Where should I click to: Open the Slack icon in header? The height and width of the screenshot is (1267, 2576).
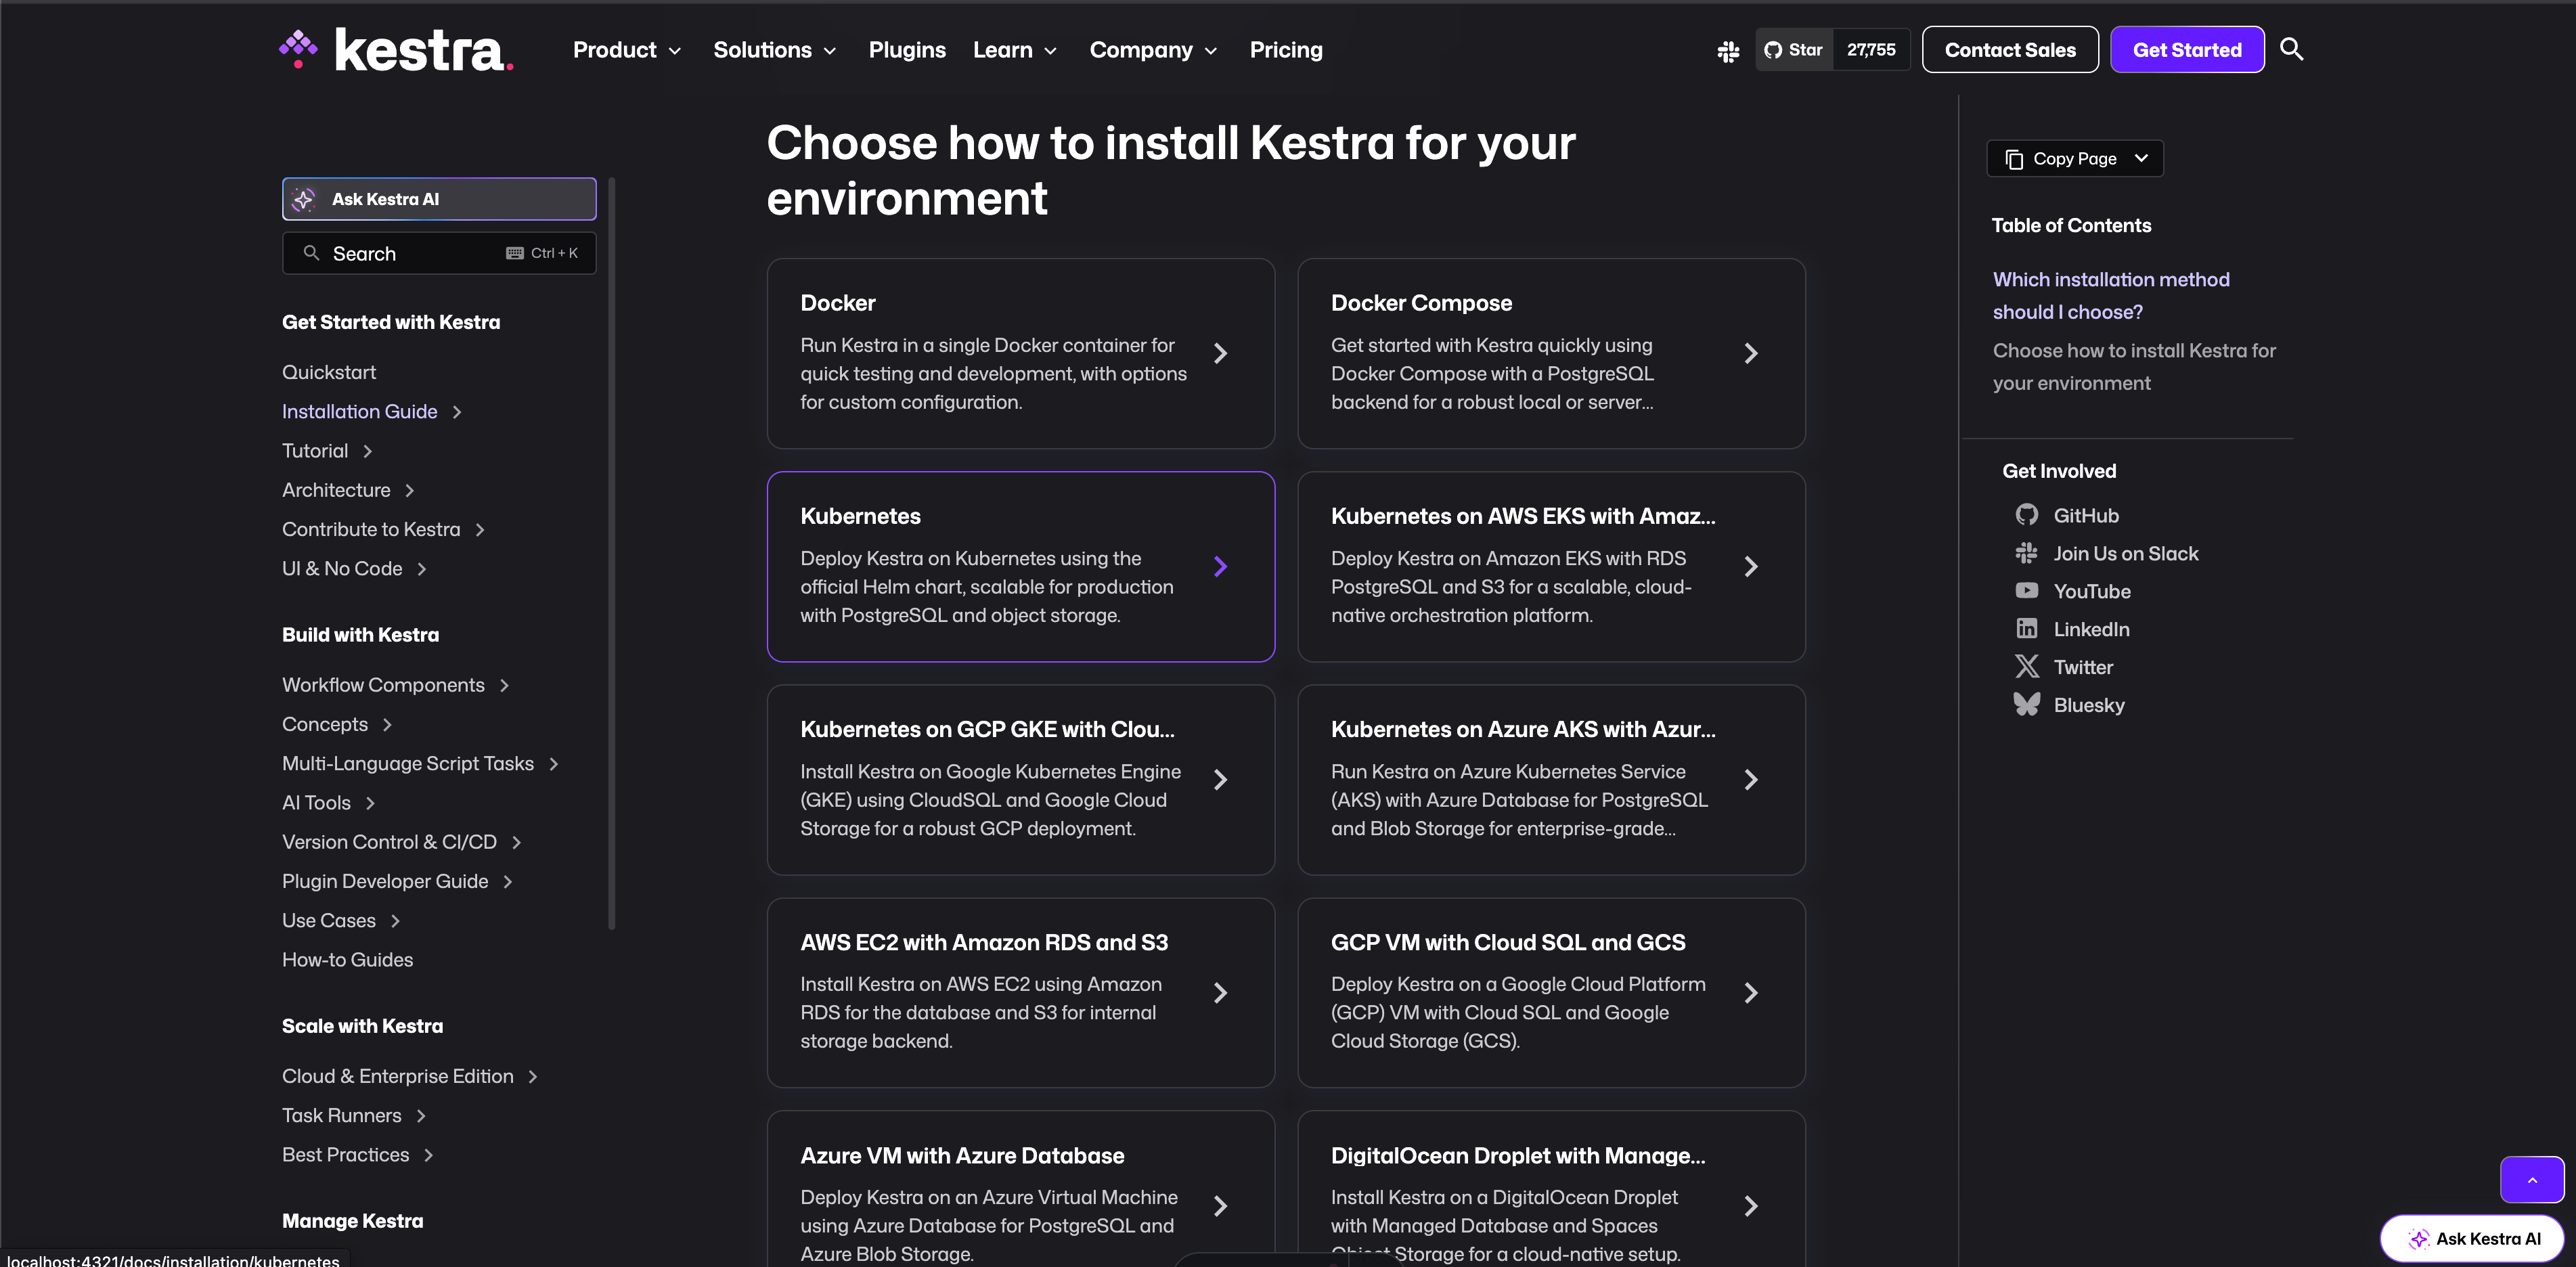coord(1728,51)
